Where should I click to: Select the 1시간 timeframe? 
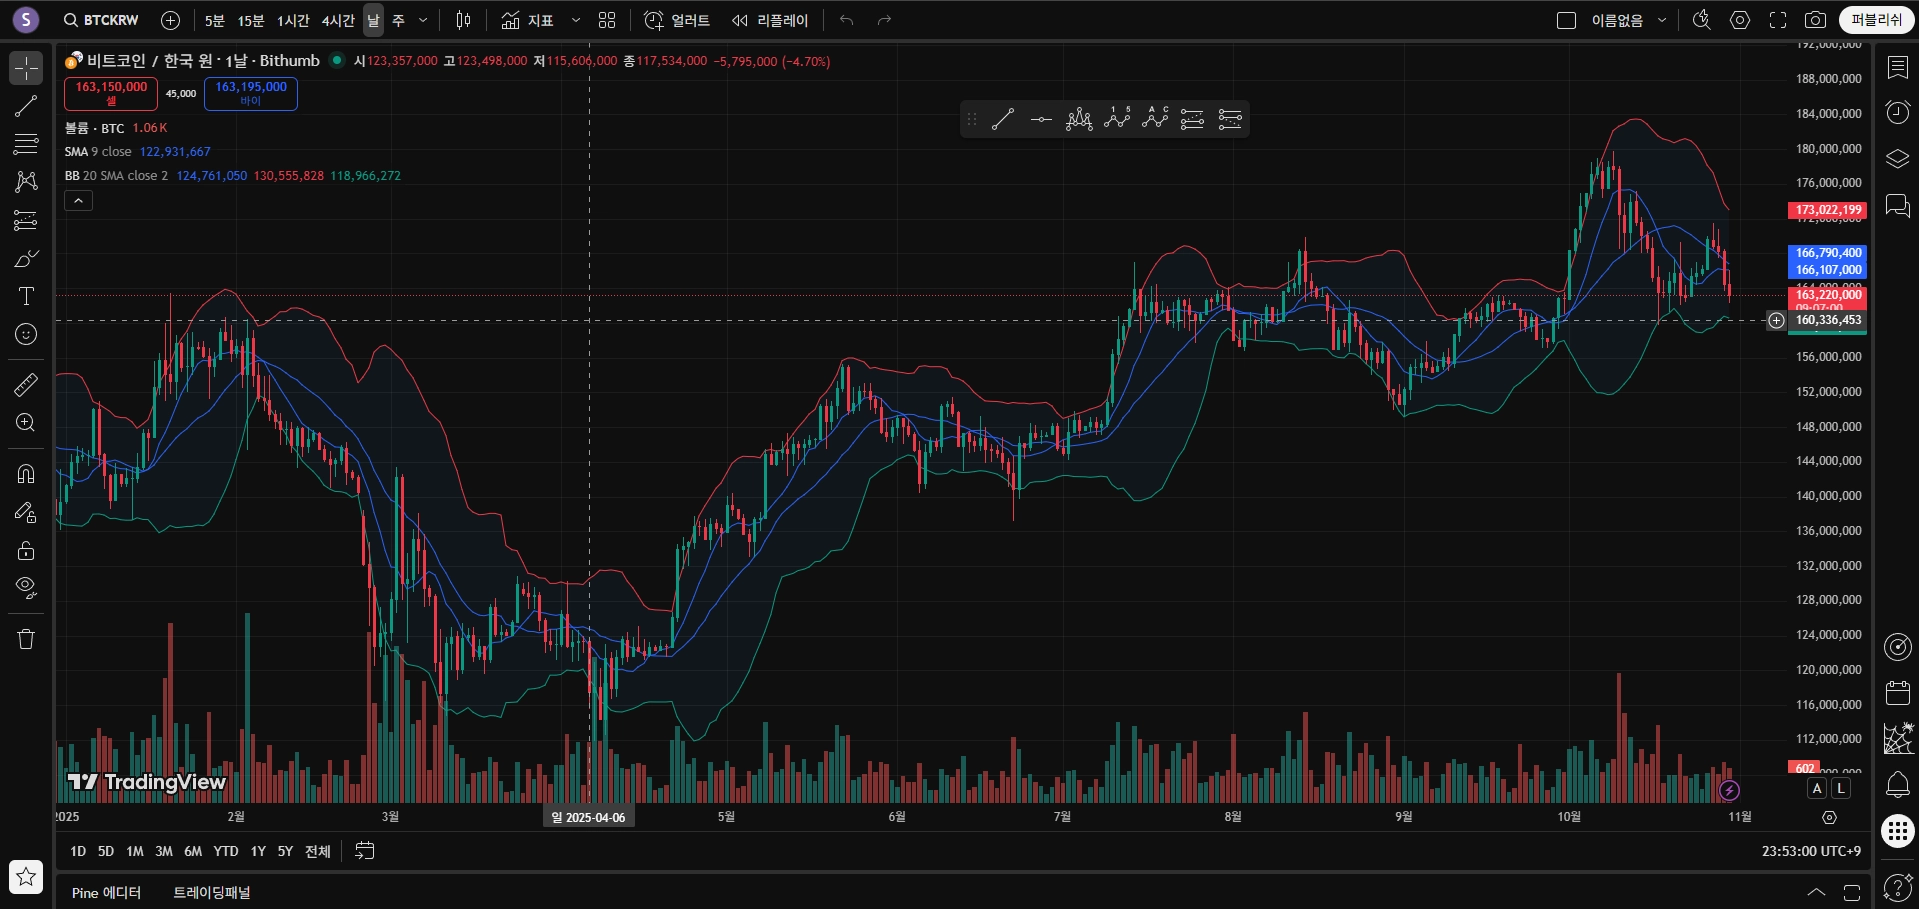tap(293, 20)
